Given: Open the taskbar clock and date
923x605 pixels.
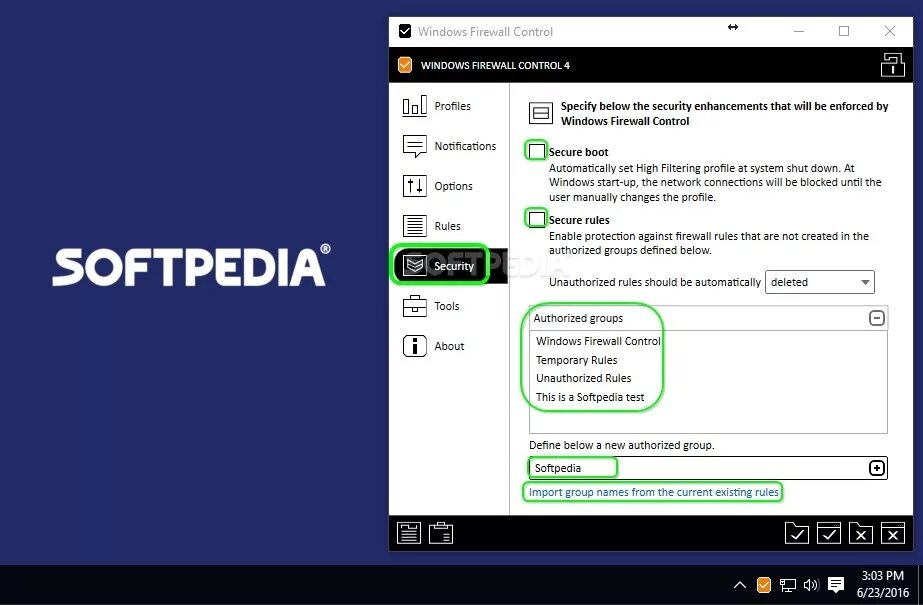Looking at the screenshot, I should [x=882, y=584].
